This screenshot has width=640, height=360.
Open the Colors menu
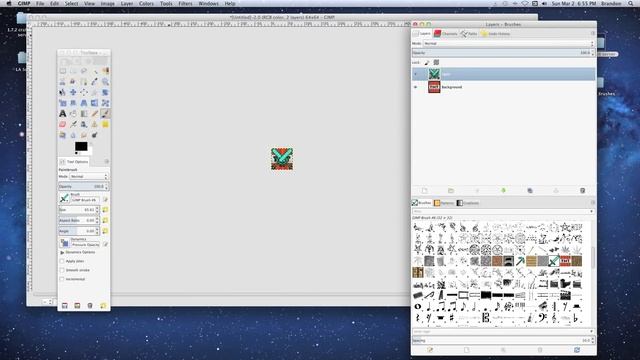(146, 3)
